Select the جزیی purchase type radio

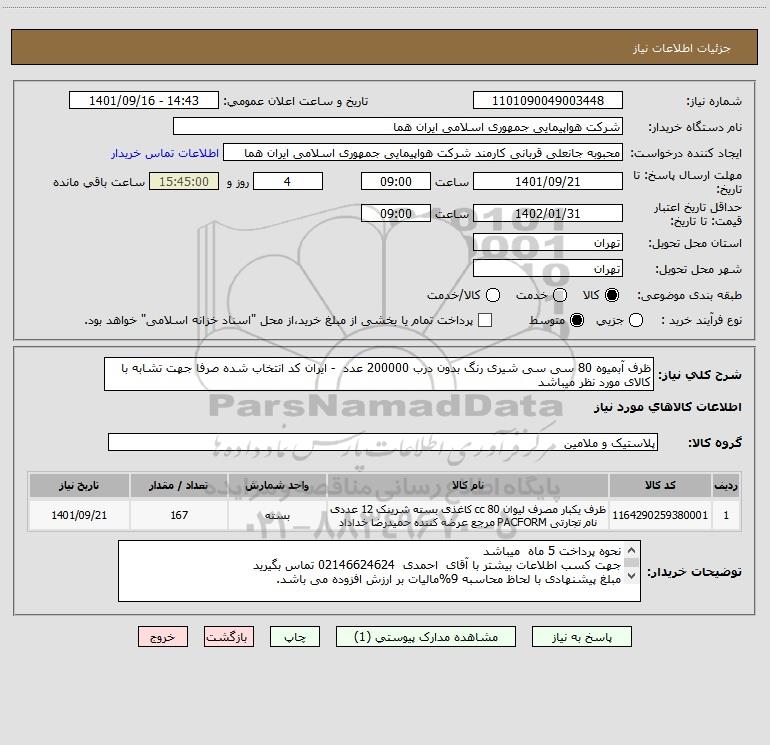coord(636,320)
